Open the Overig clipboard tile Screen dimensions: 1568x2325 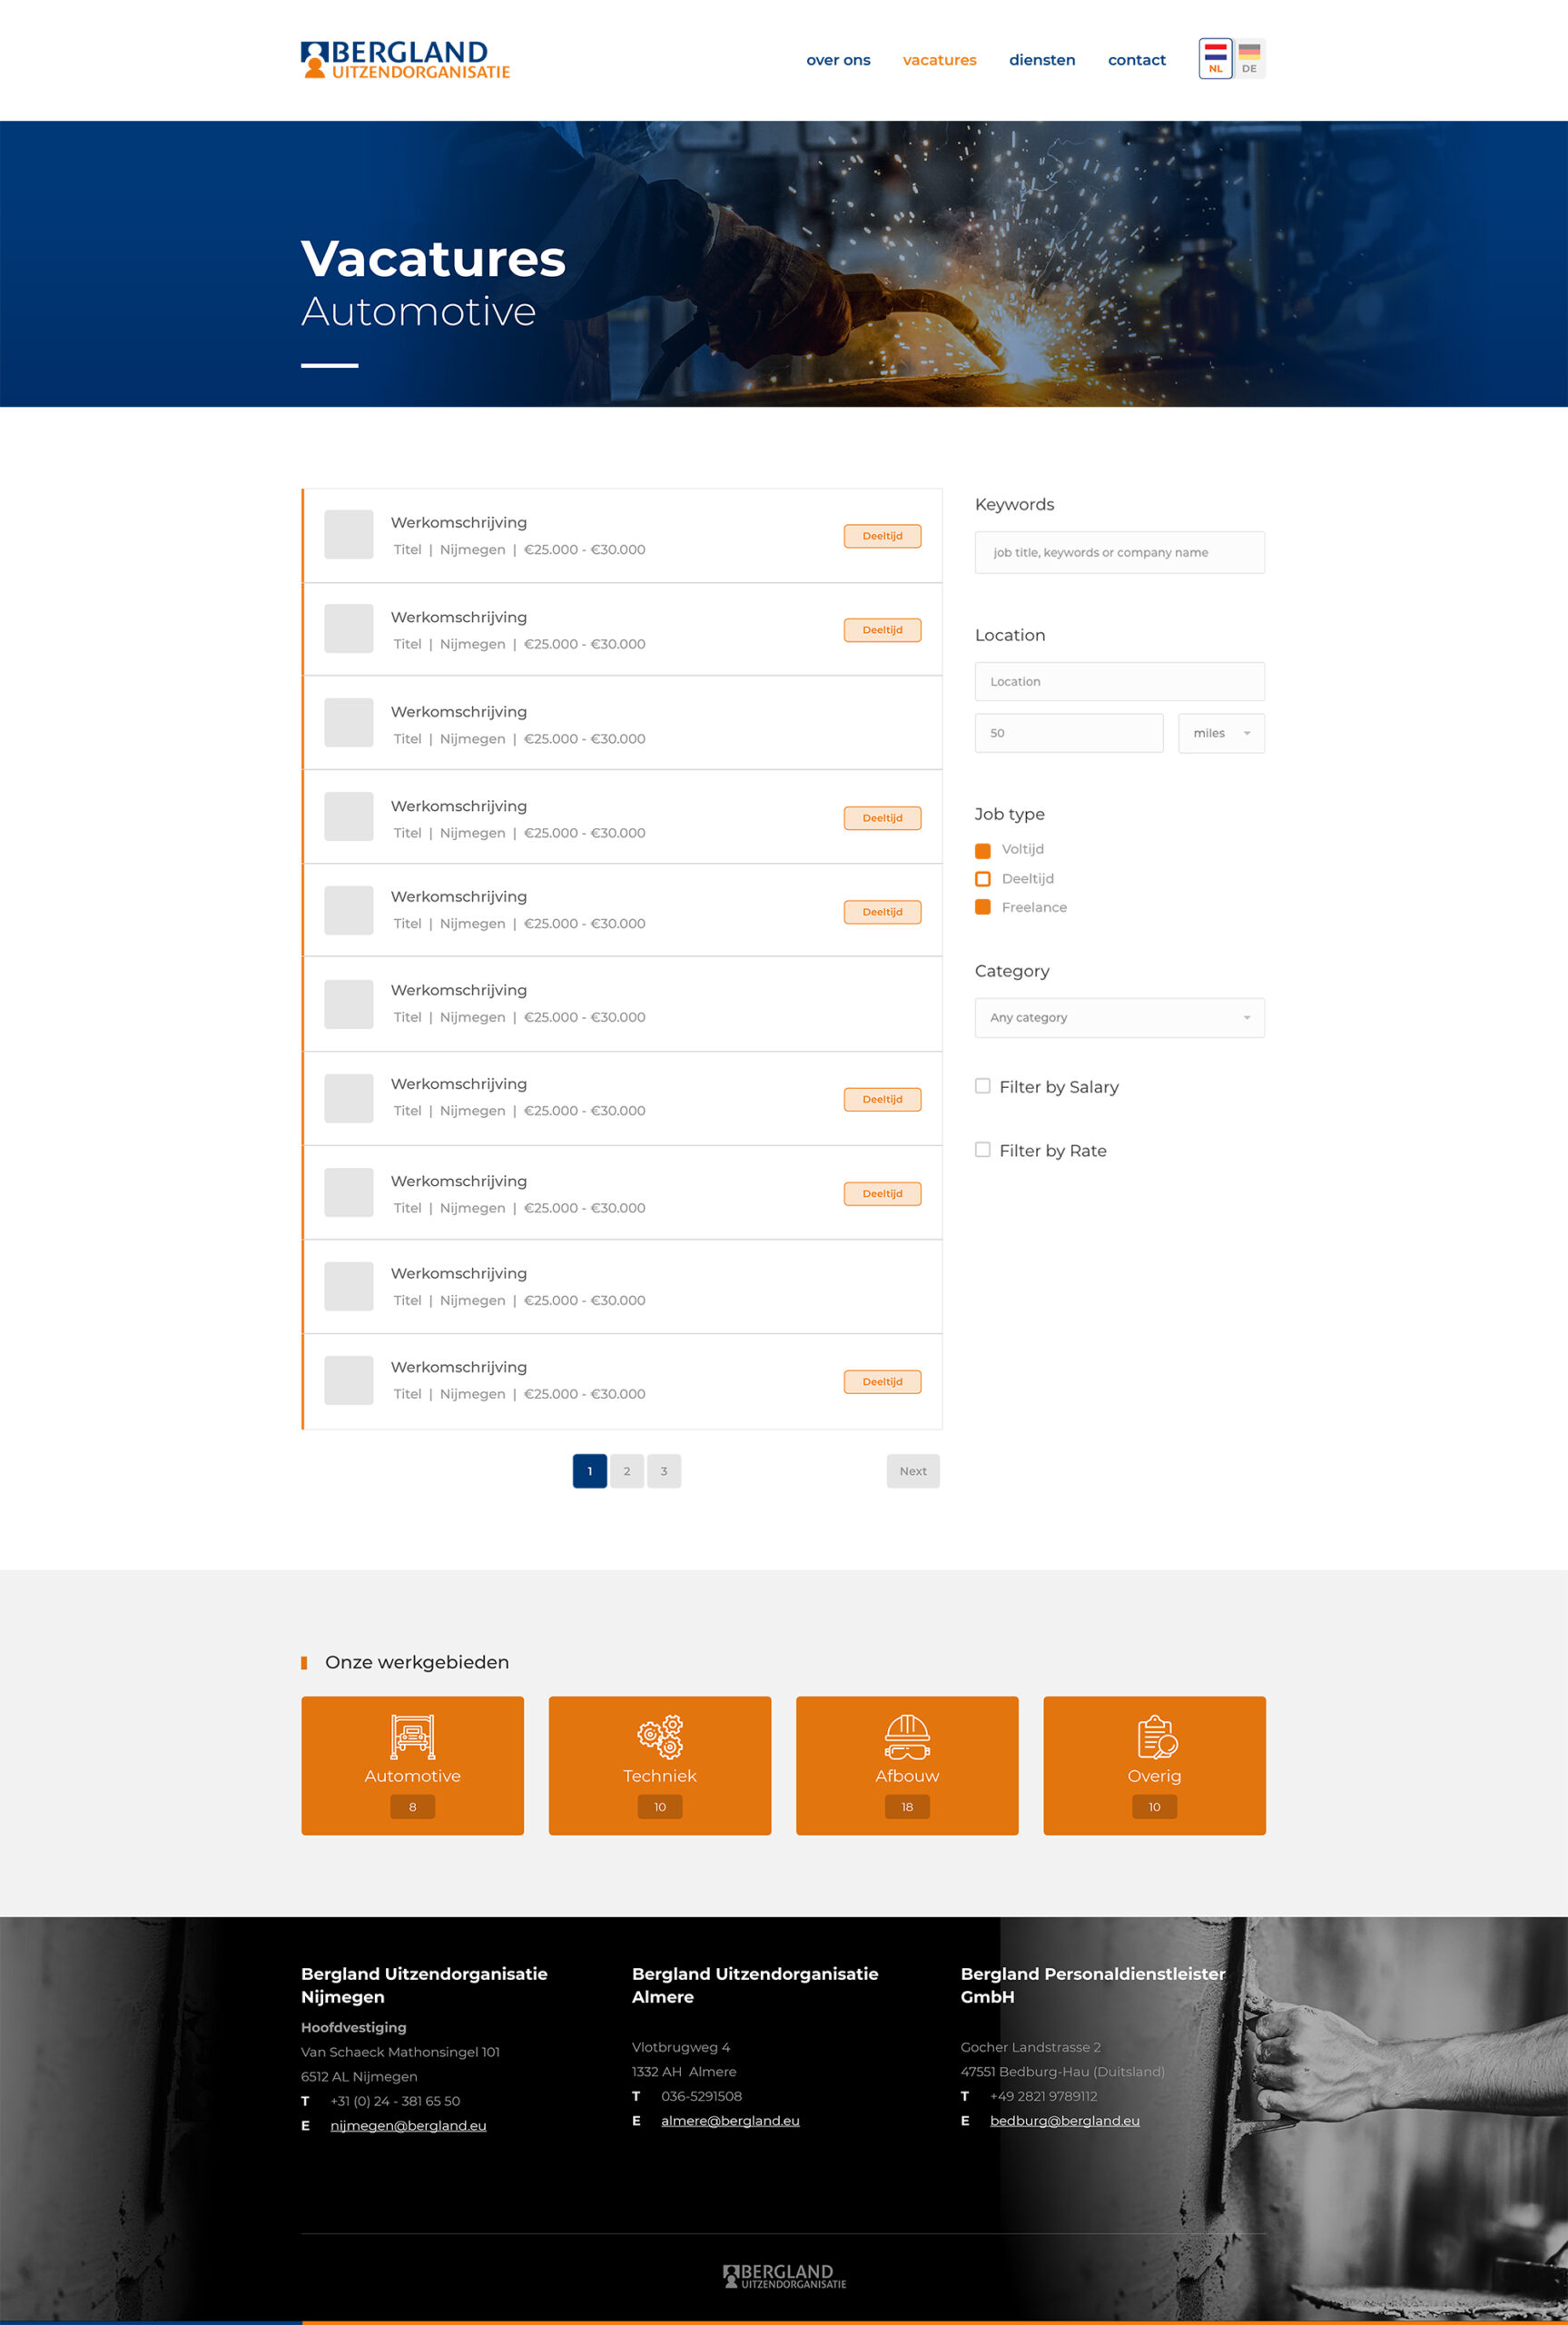point(1153,1764)
